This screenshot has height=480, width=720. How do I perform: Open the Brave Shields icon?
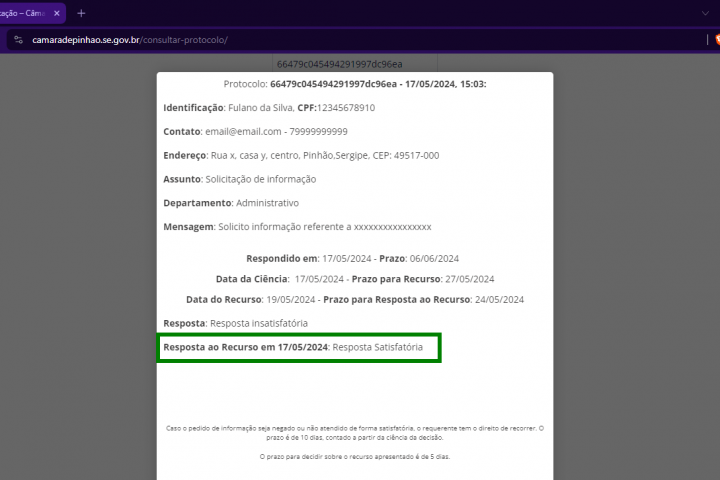pos(713,40)
